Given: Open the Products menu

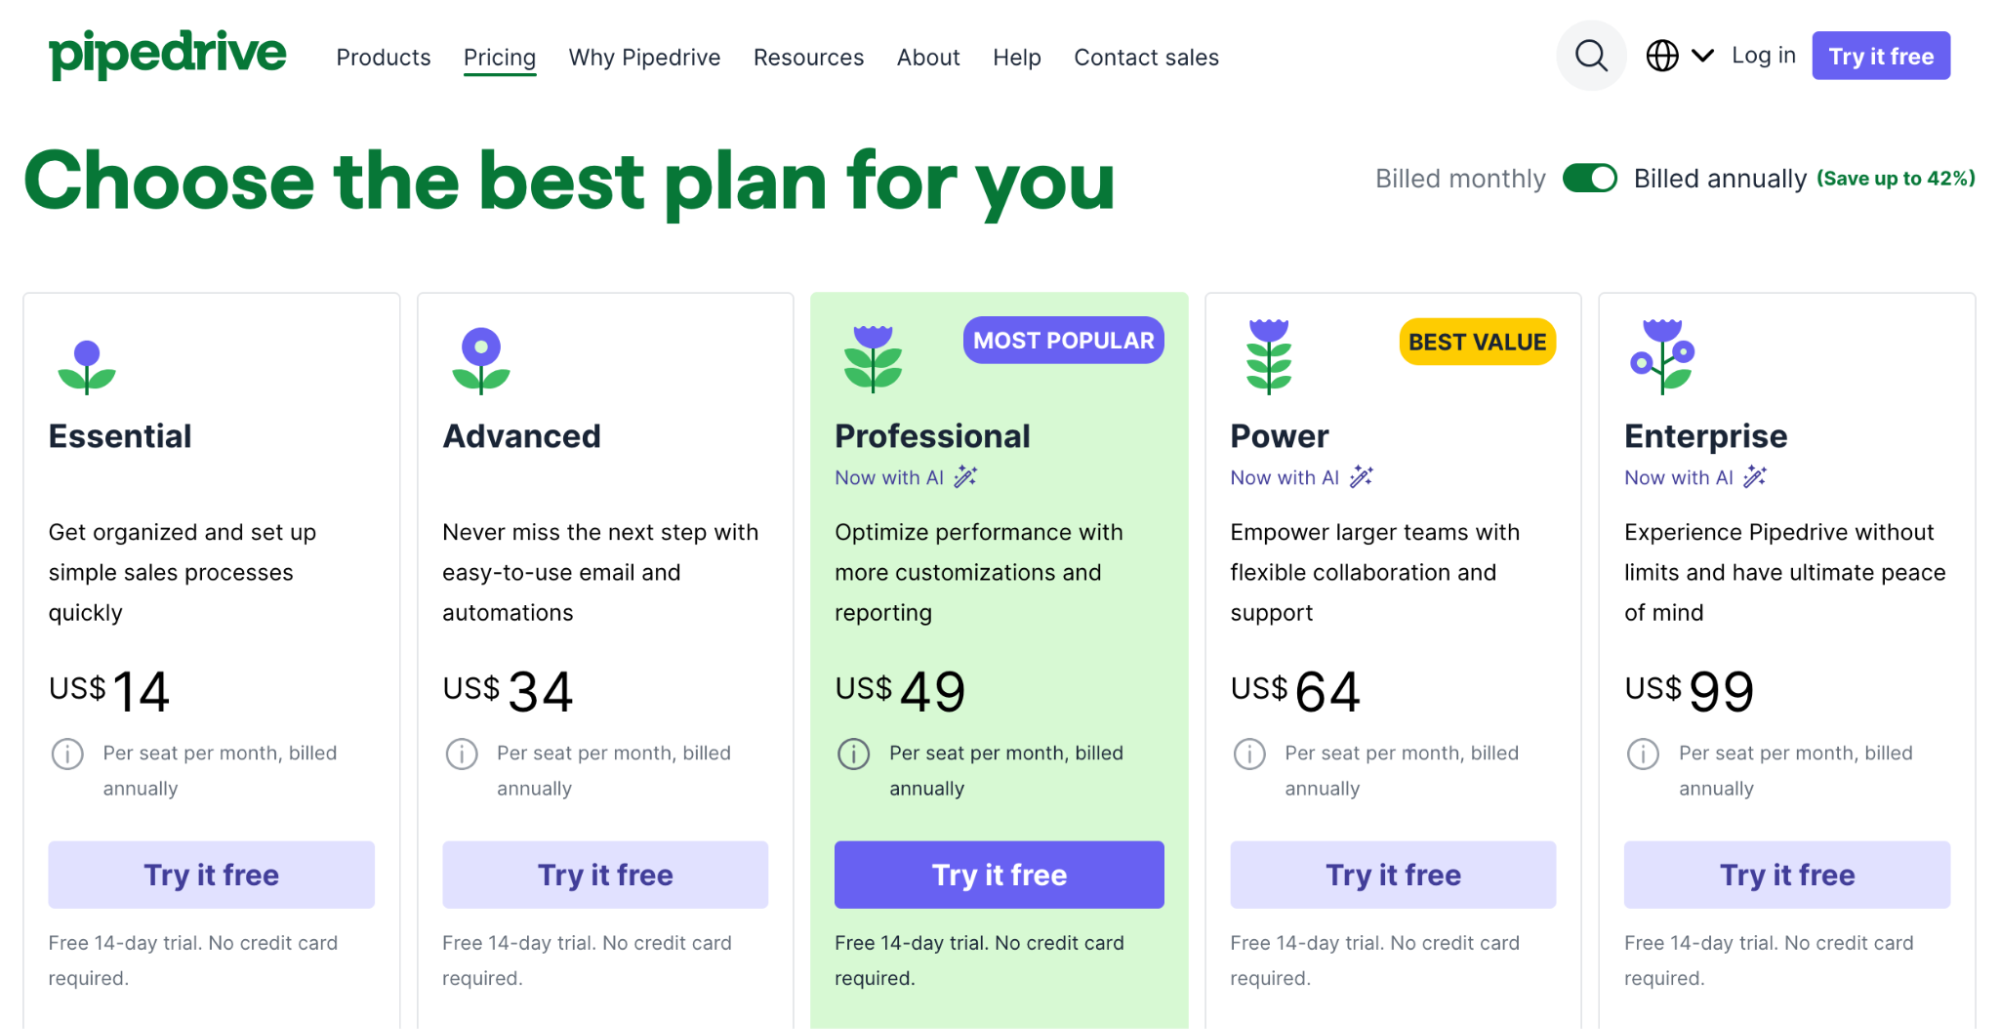Looking at the screenshot, I should [x=383, y=58].
